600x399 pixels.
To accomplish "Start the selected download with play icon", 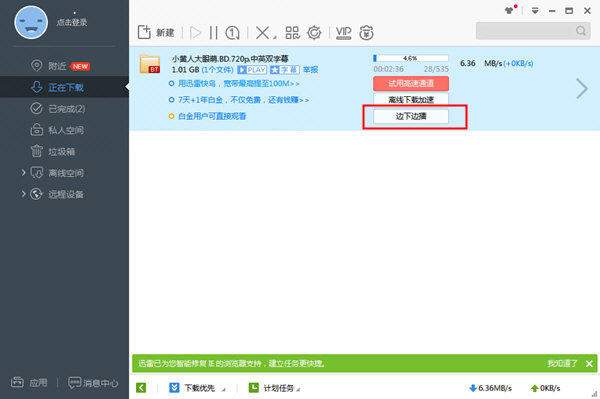I will (x=196, y=33).
